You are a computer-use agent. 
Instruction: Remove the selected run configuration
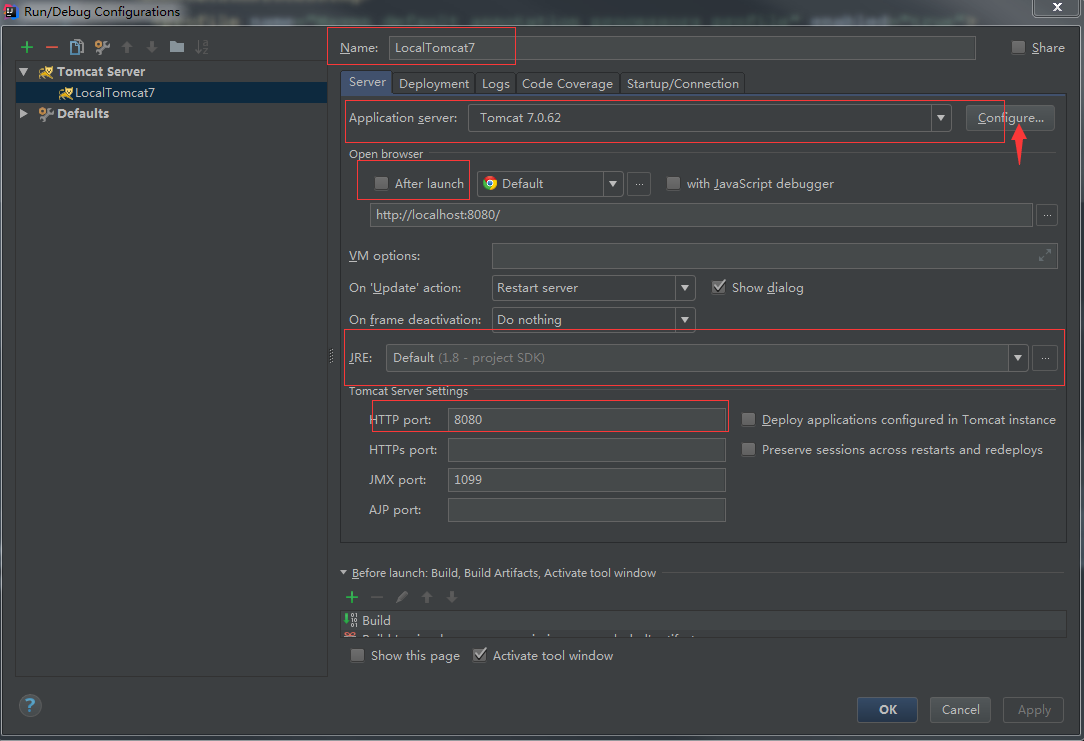click(52, 47)
